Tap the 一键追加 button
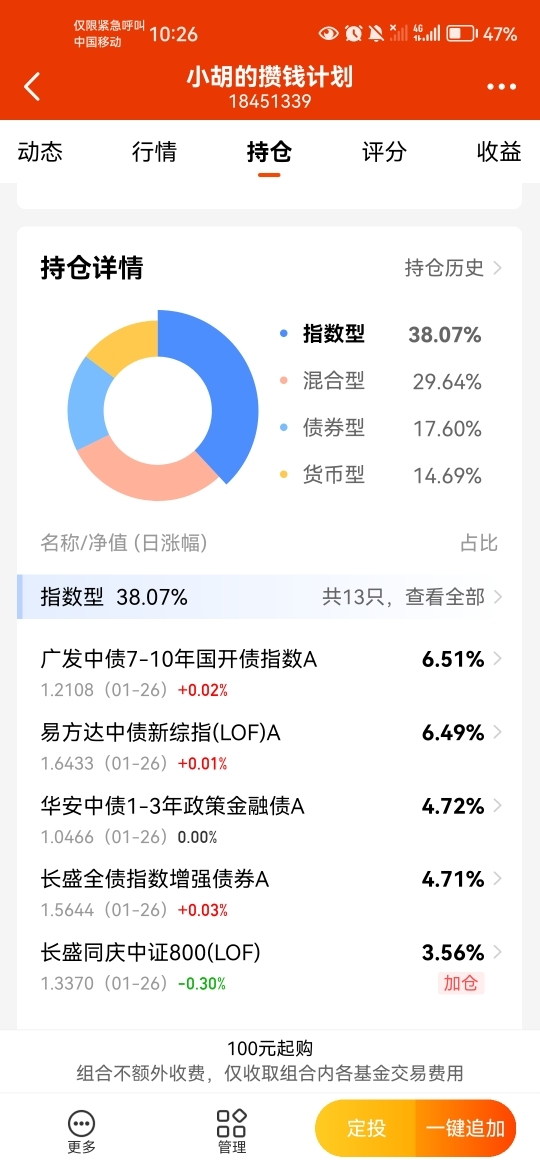 [x=466, y=1127]
